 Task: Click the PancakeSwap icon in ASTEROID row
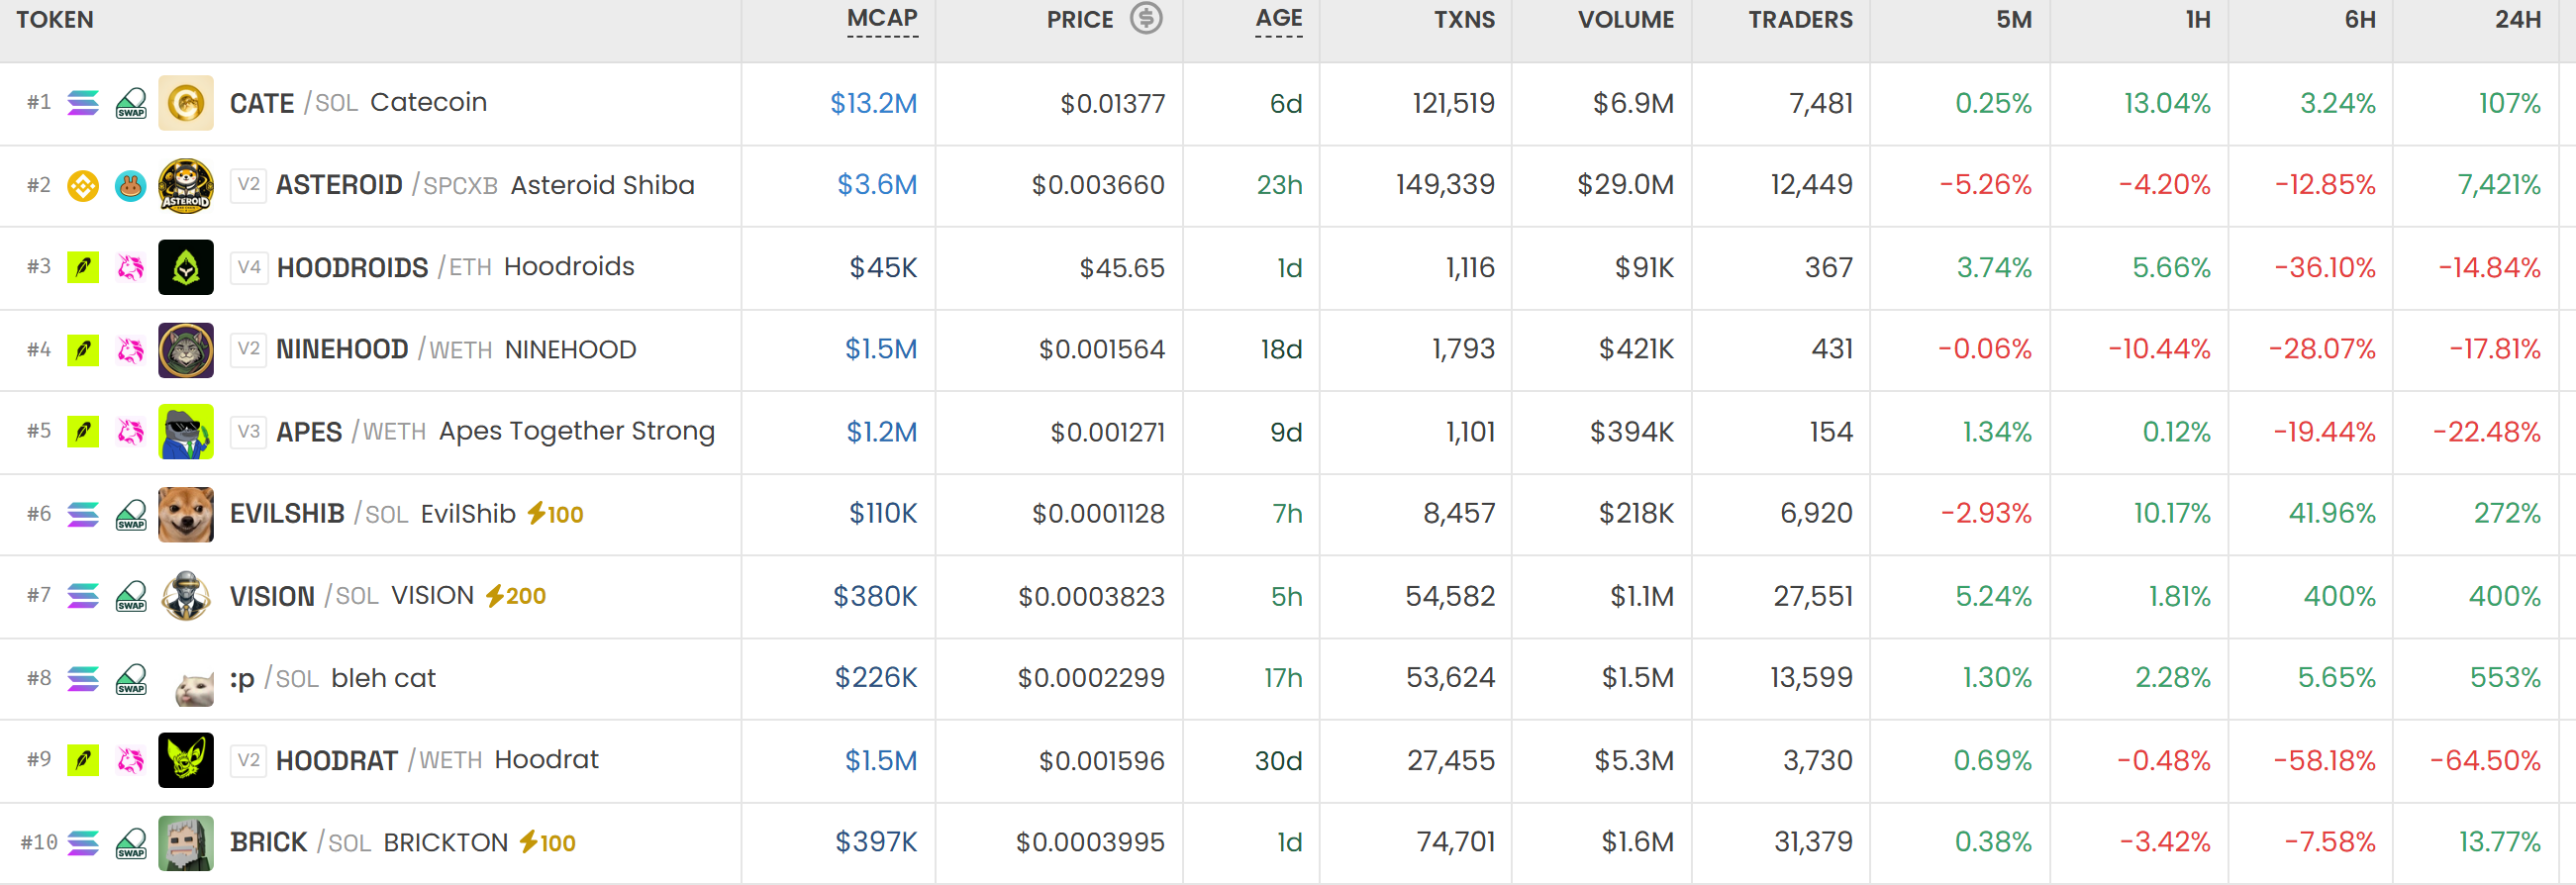point(130,185)
